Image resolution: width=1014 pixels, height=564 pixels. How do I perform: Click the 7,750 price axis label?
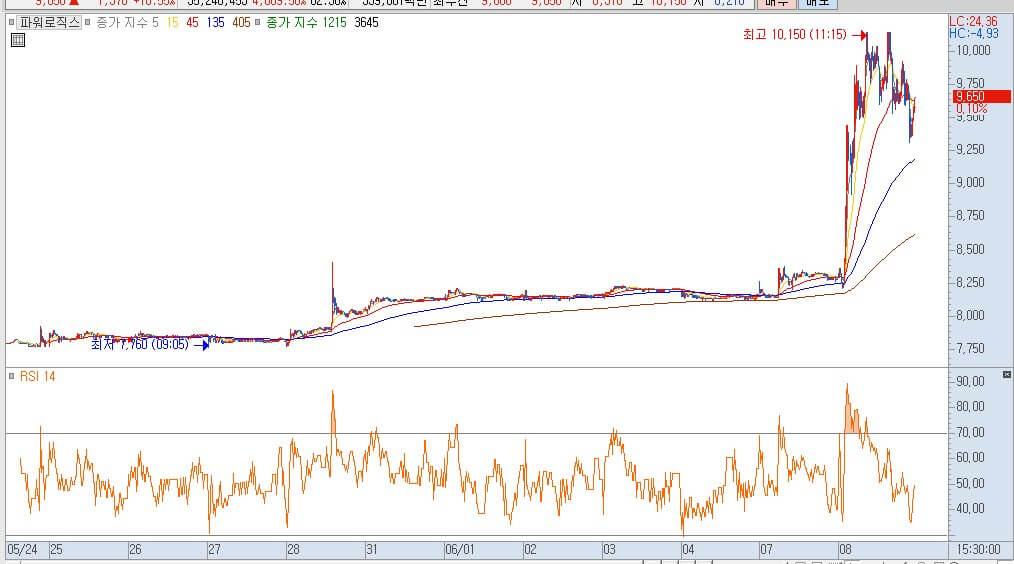tap(970, 349)
